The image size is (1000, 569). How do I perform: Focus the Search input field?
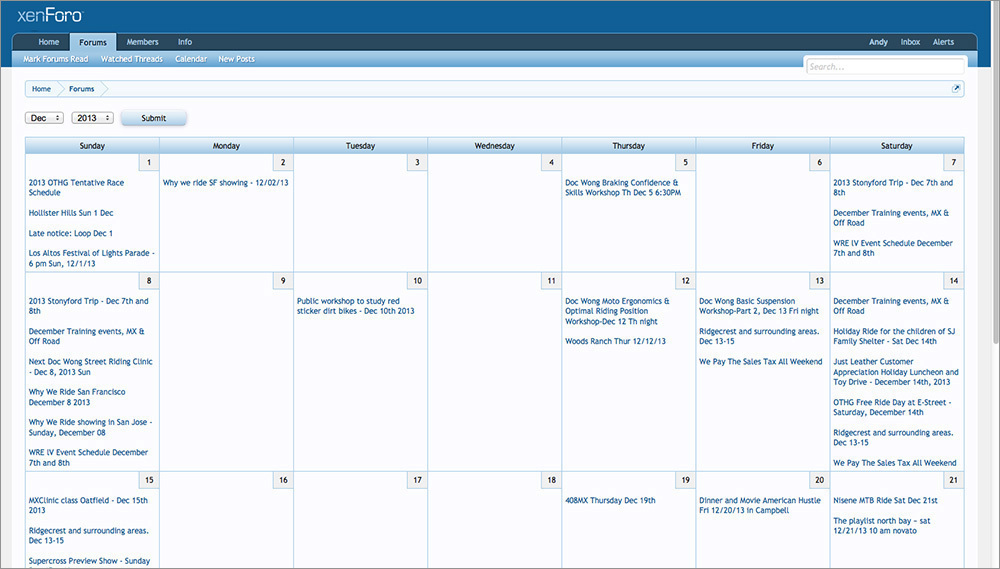pos(886,67)
